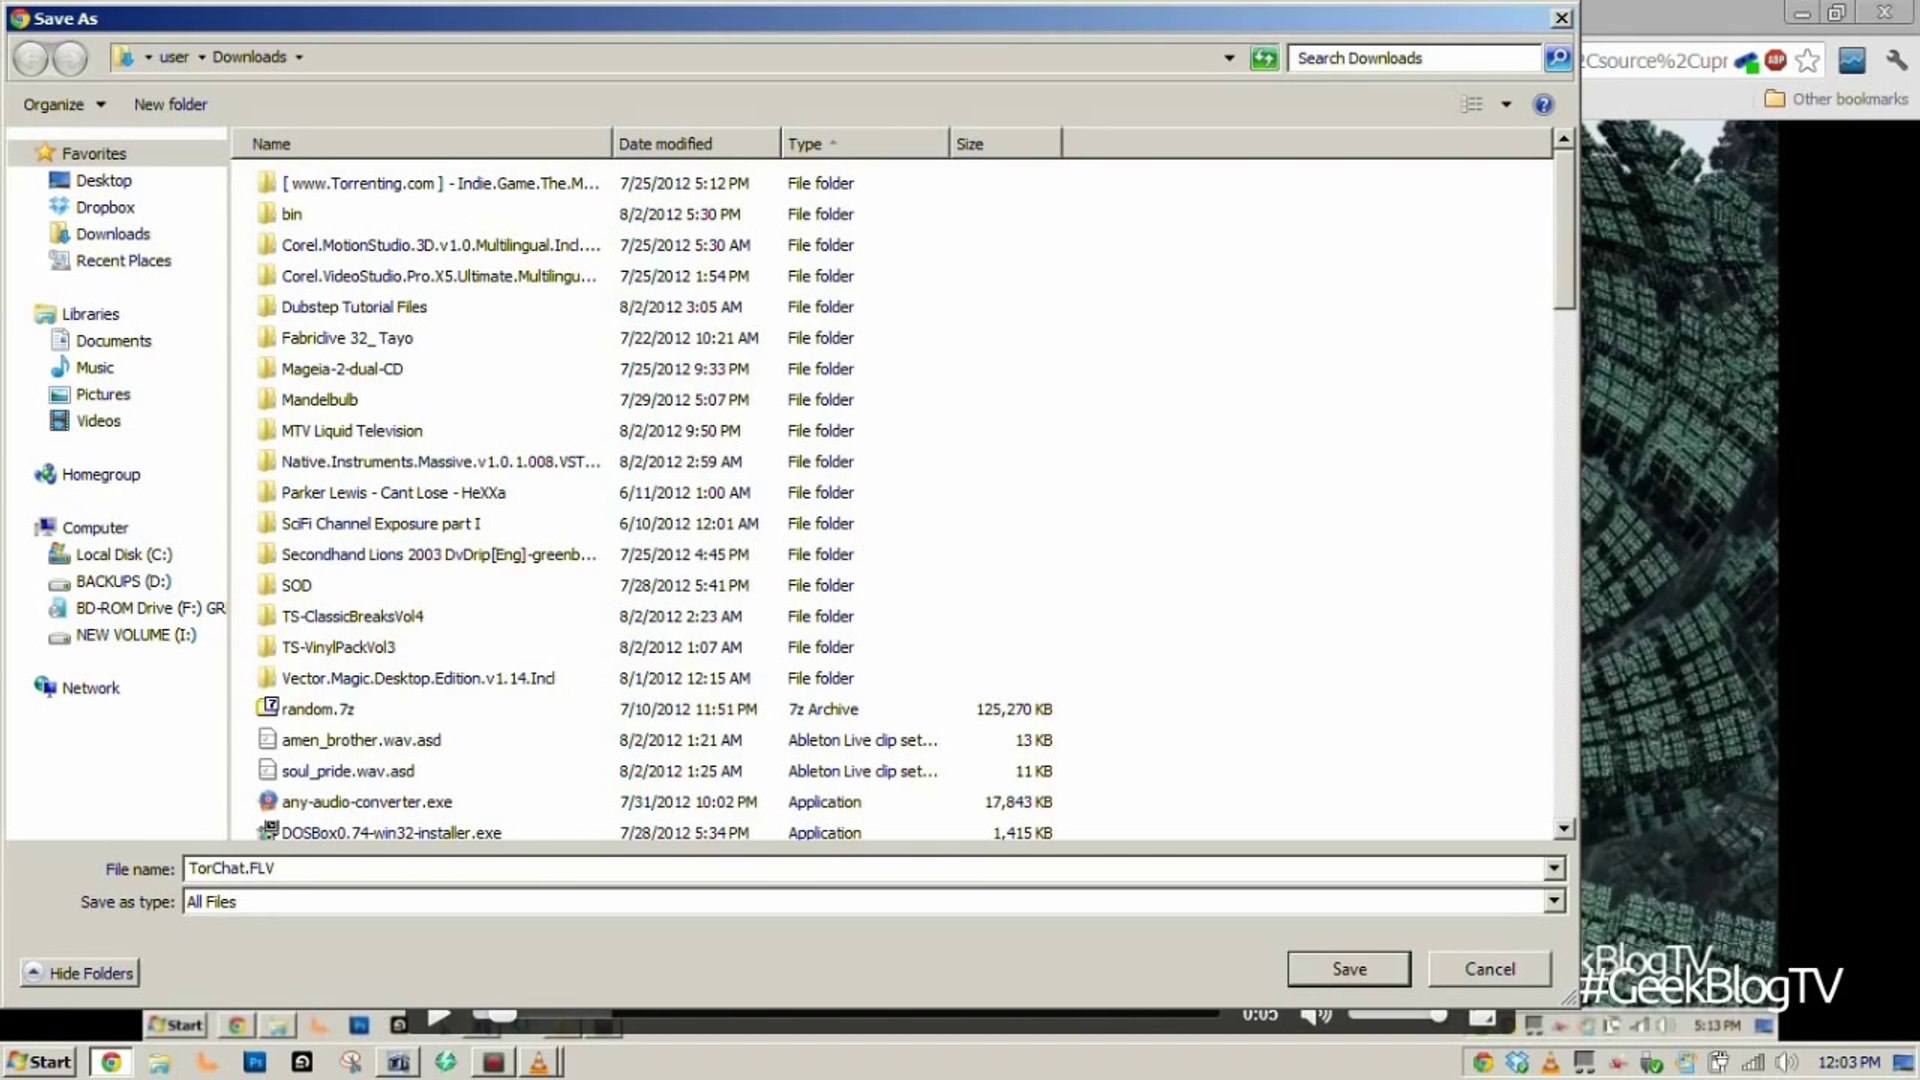Open the Organize menu
Screen dimensions: 1920x1080
(x=64, y=104)
